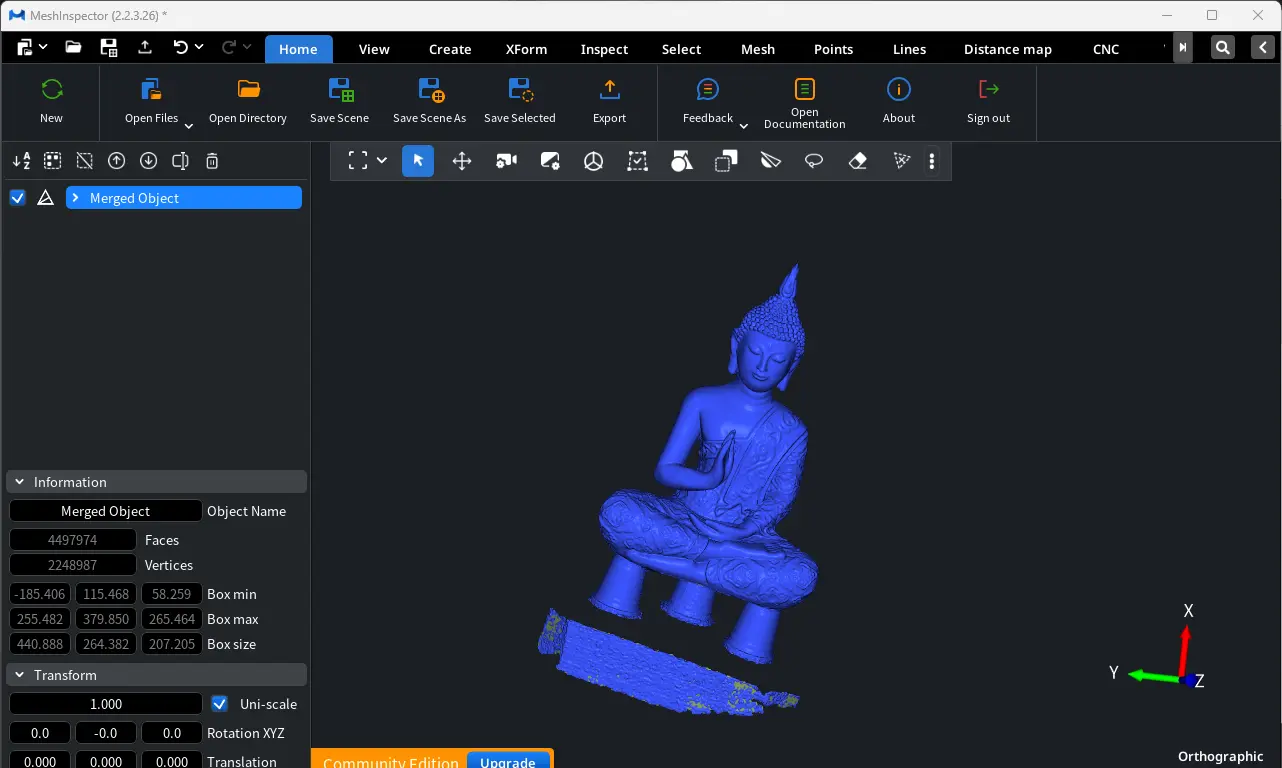1282x768 pixels.
Task: Click the overlapping squares toolbar icon
Action: tap(726, 161)
